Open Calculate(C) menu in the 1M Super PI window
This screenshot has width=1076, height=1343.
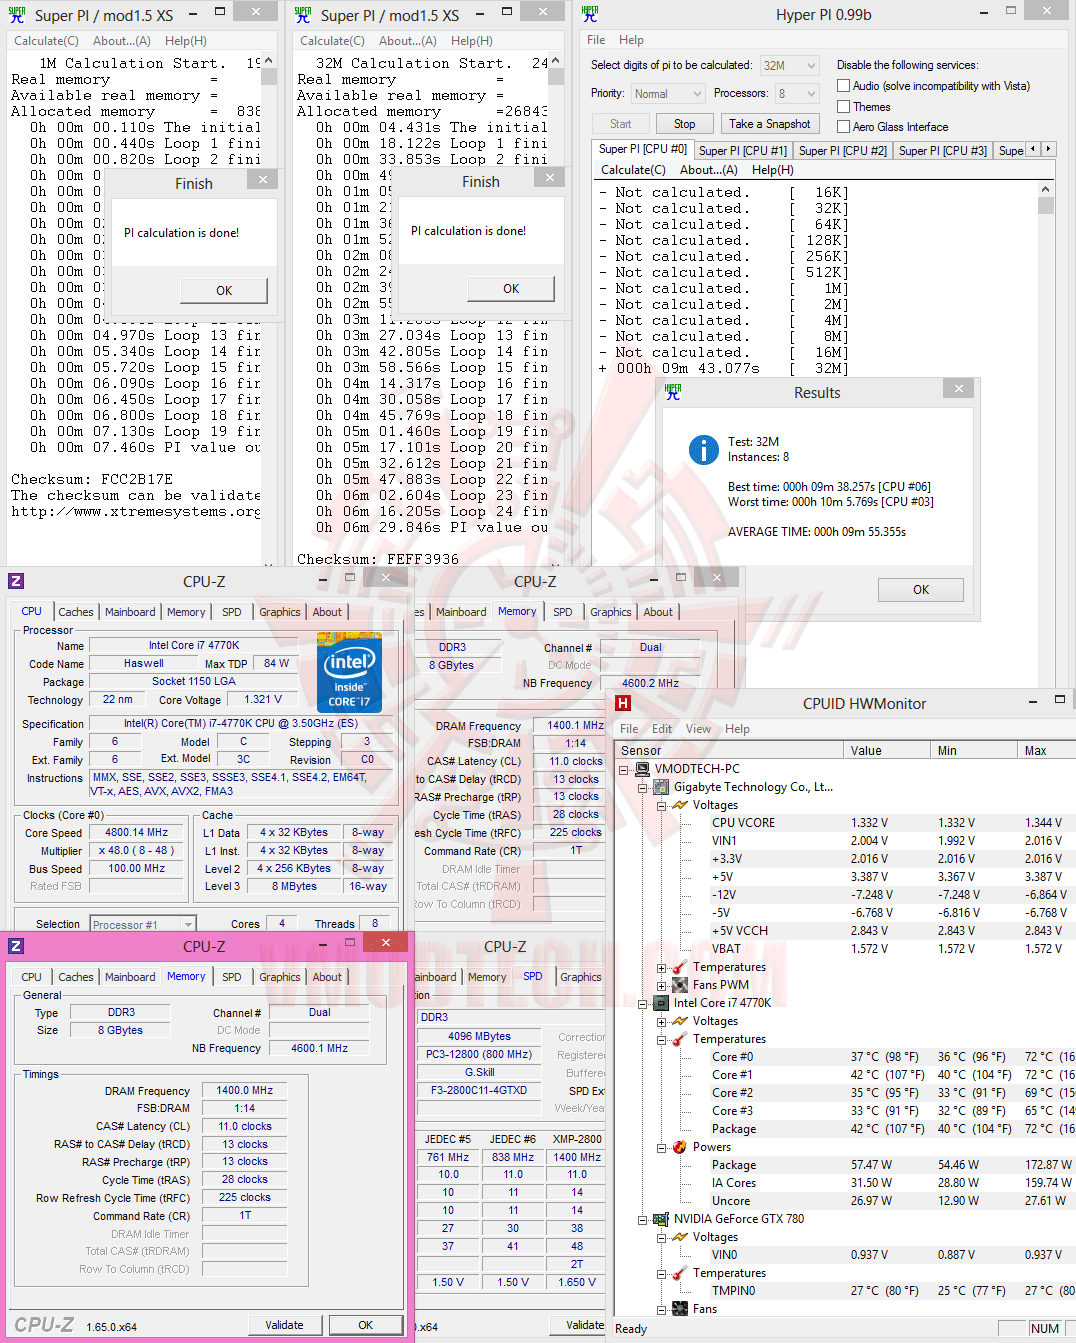click(46, 41)
